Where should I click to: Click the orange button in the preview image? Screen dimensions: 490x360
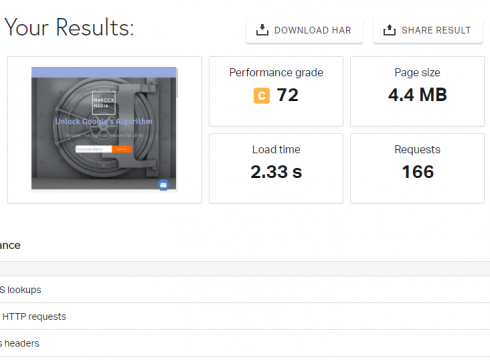point(122,149)
